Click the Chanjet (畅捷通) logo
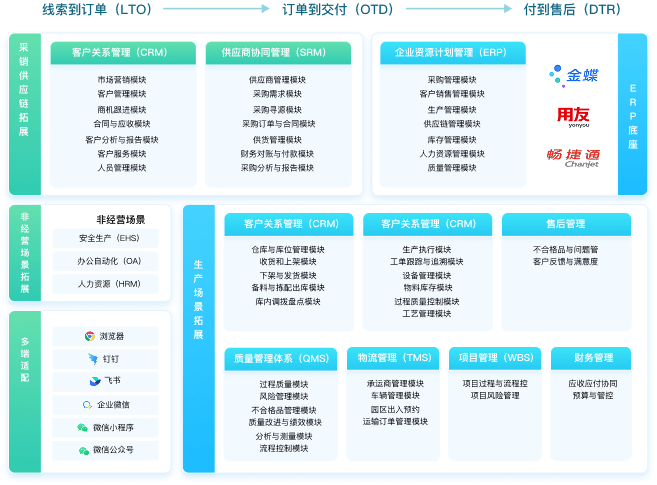The width and height of the screenshot is (657, 485). [574, 156]
